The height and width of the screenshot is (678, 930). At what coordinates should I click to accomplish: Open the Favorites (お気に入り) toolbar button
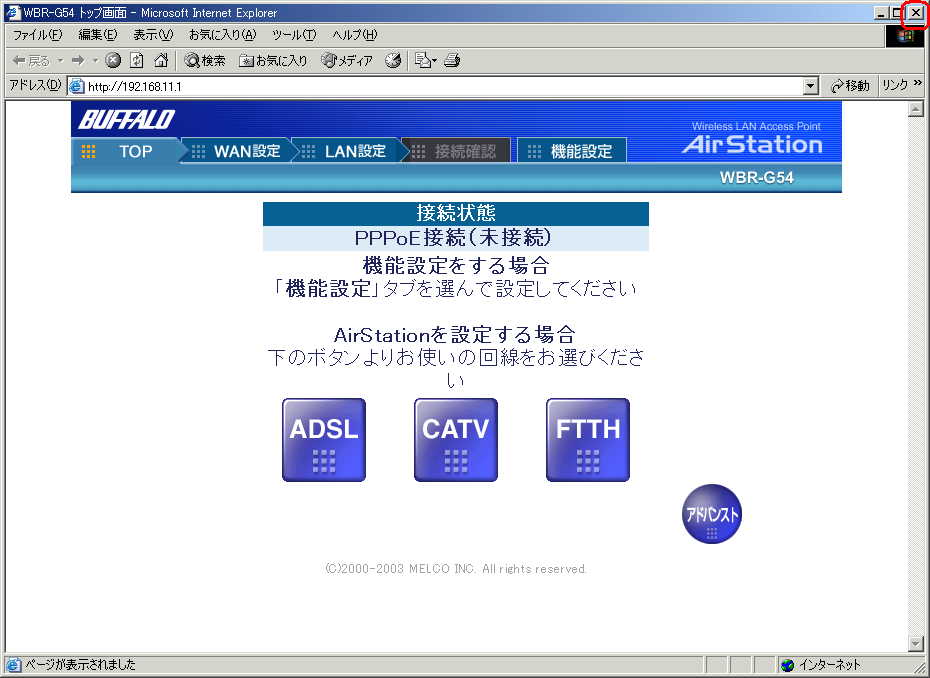tap(273, 61)
